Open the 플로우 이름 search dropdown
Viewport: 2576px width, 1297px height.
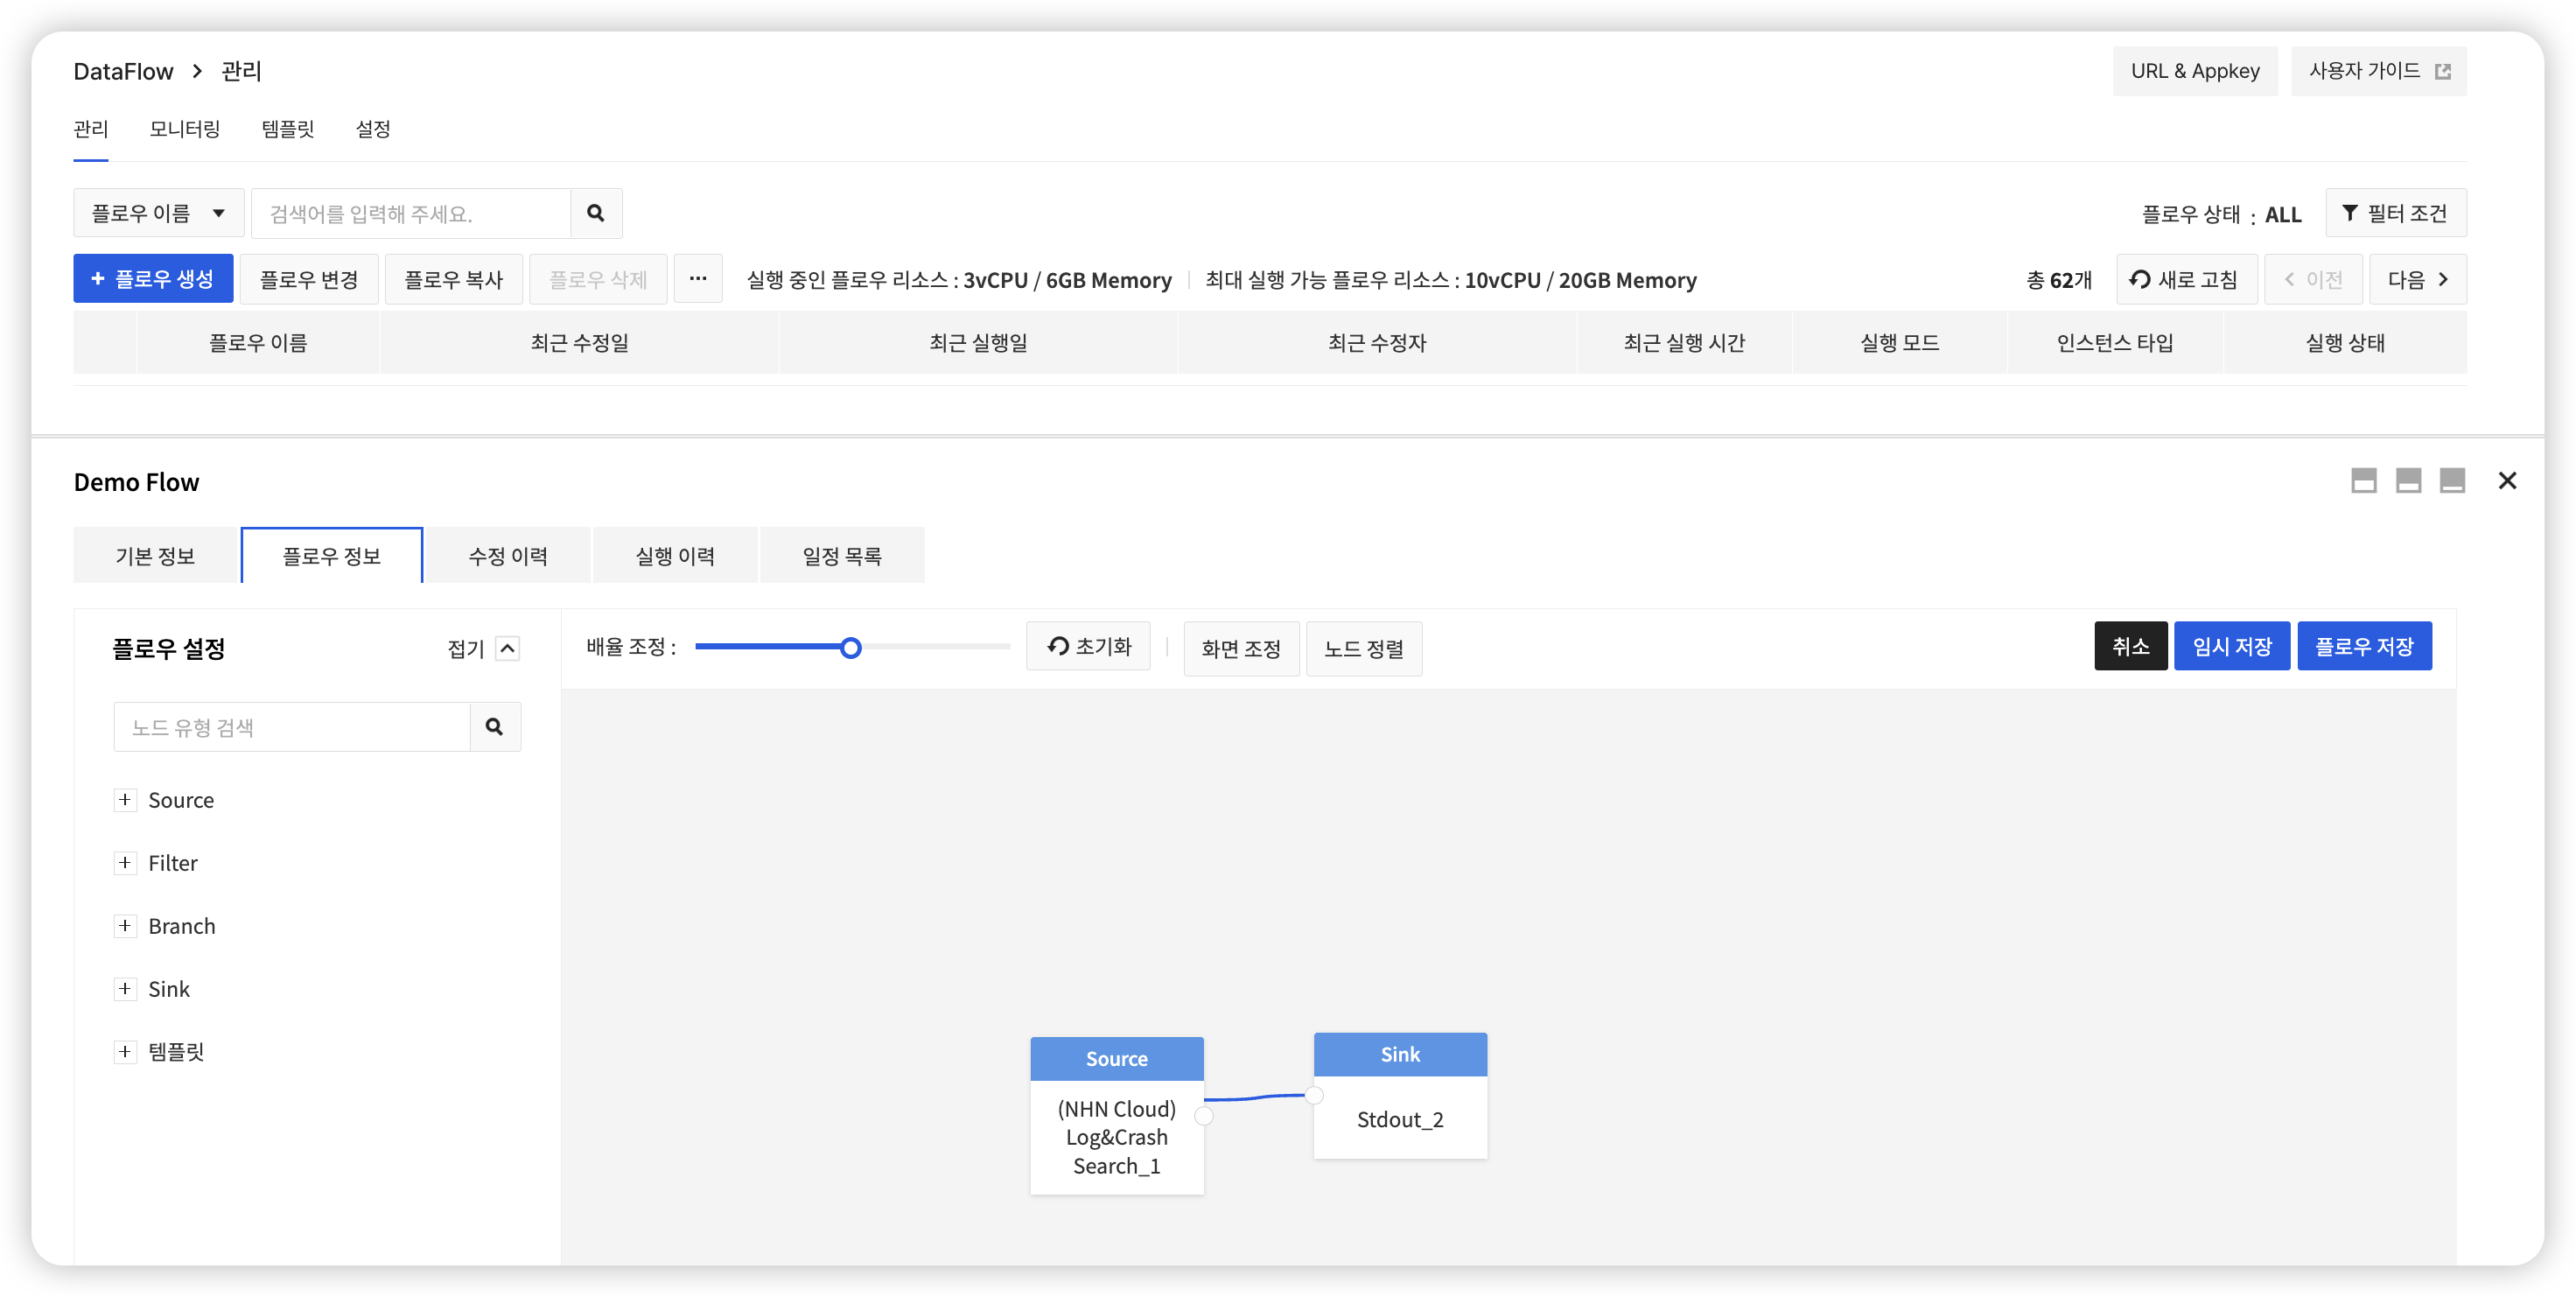(158, 213)
